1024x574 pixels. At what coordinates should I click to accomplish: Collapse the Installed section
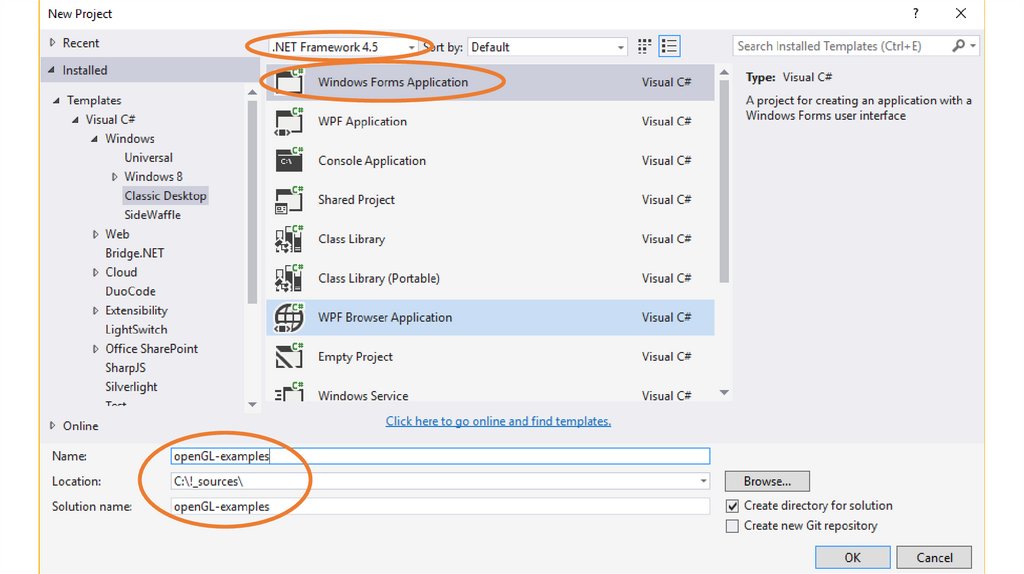(52, 70)
